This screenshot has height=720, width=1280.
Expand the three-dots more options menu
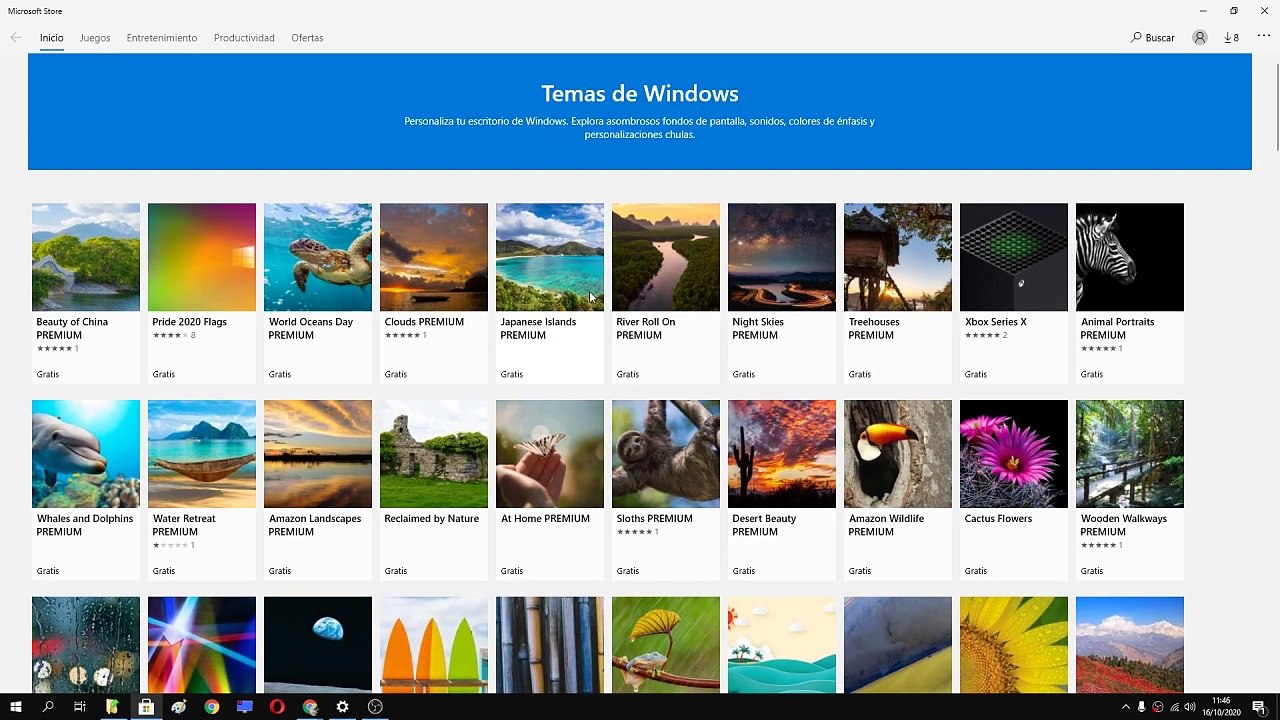pyautogui.click(x=1263, y=37)
